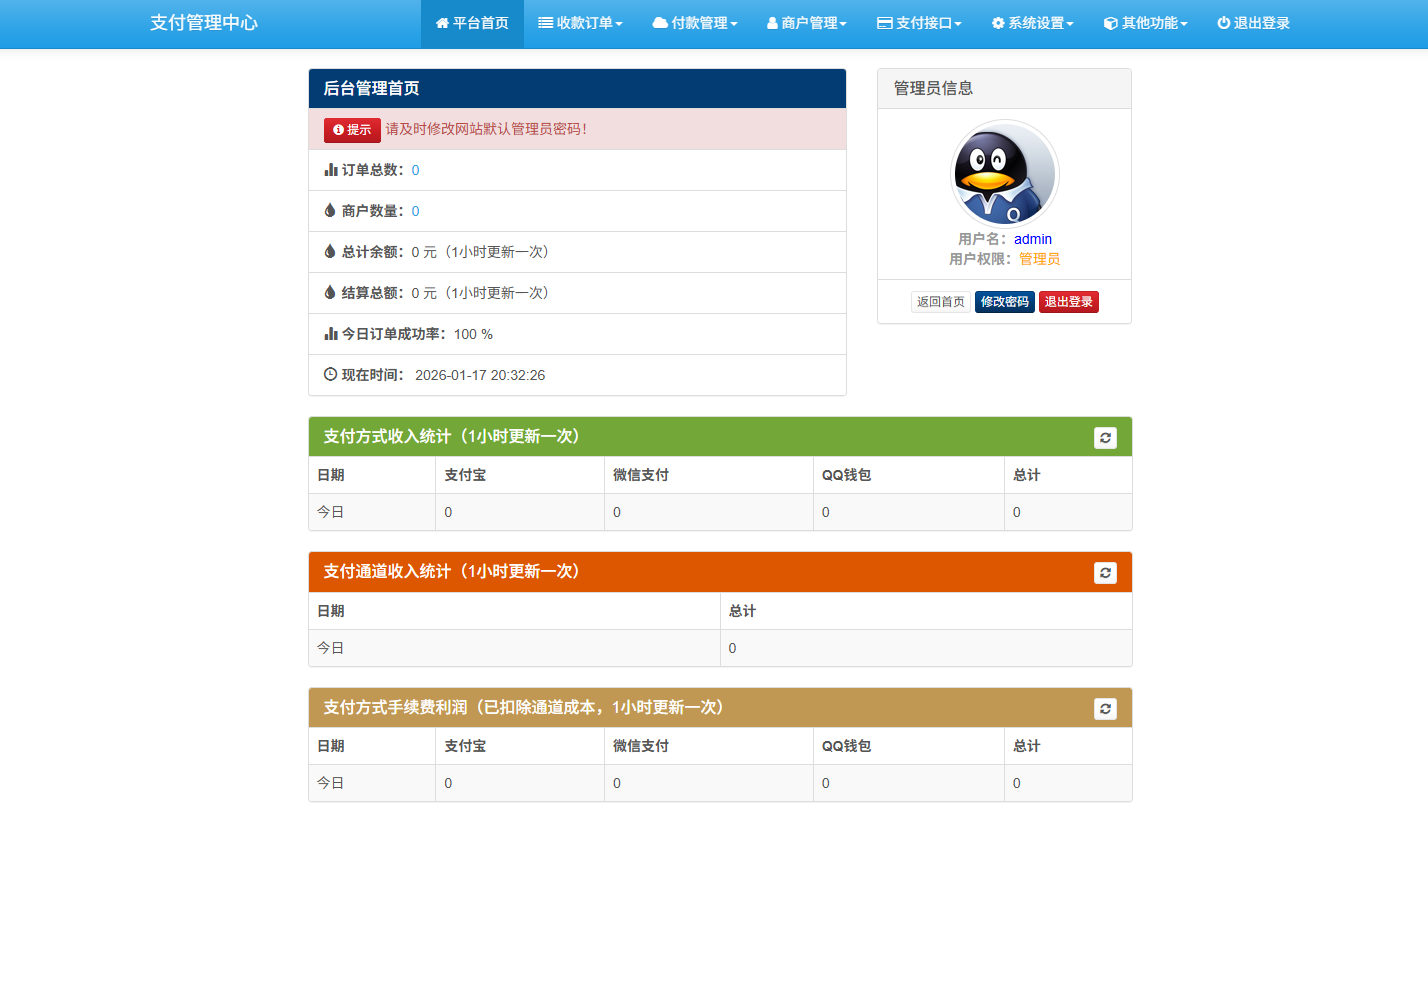The width and height of the screenshot is (1428, 982).
Task: Click the clock icon beside 现在时间
Action: point(331,374)
